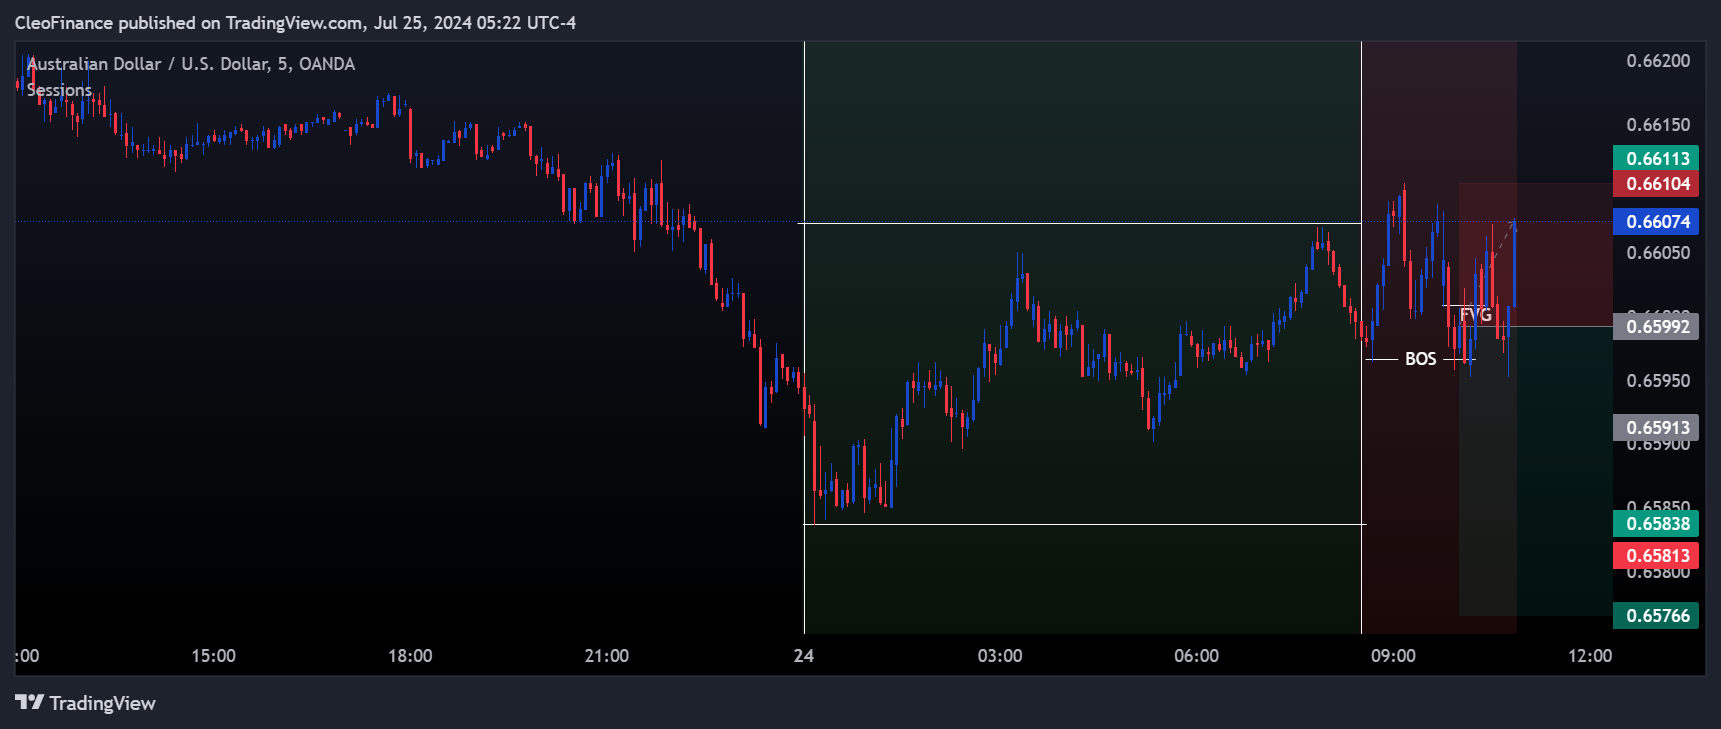The image size is (1721, 729).
Task: Select the 'Australian Dollar / U.S. Dollar, 5, OANDA' title
Action: (x=191, y=64)
